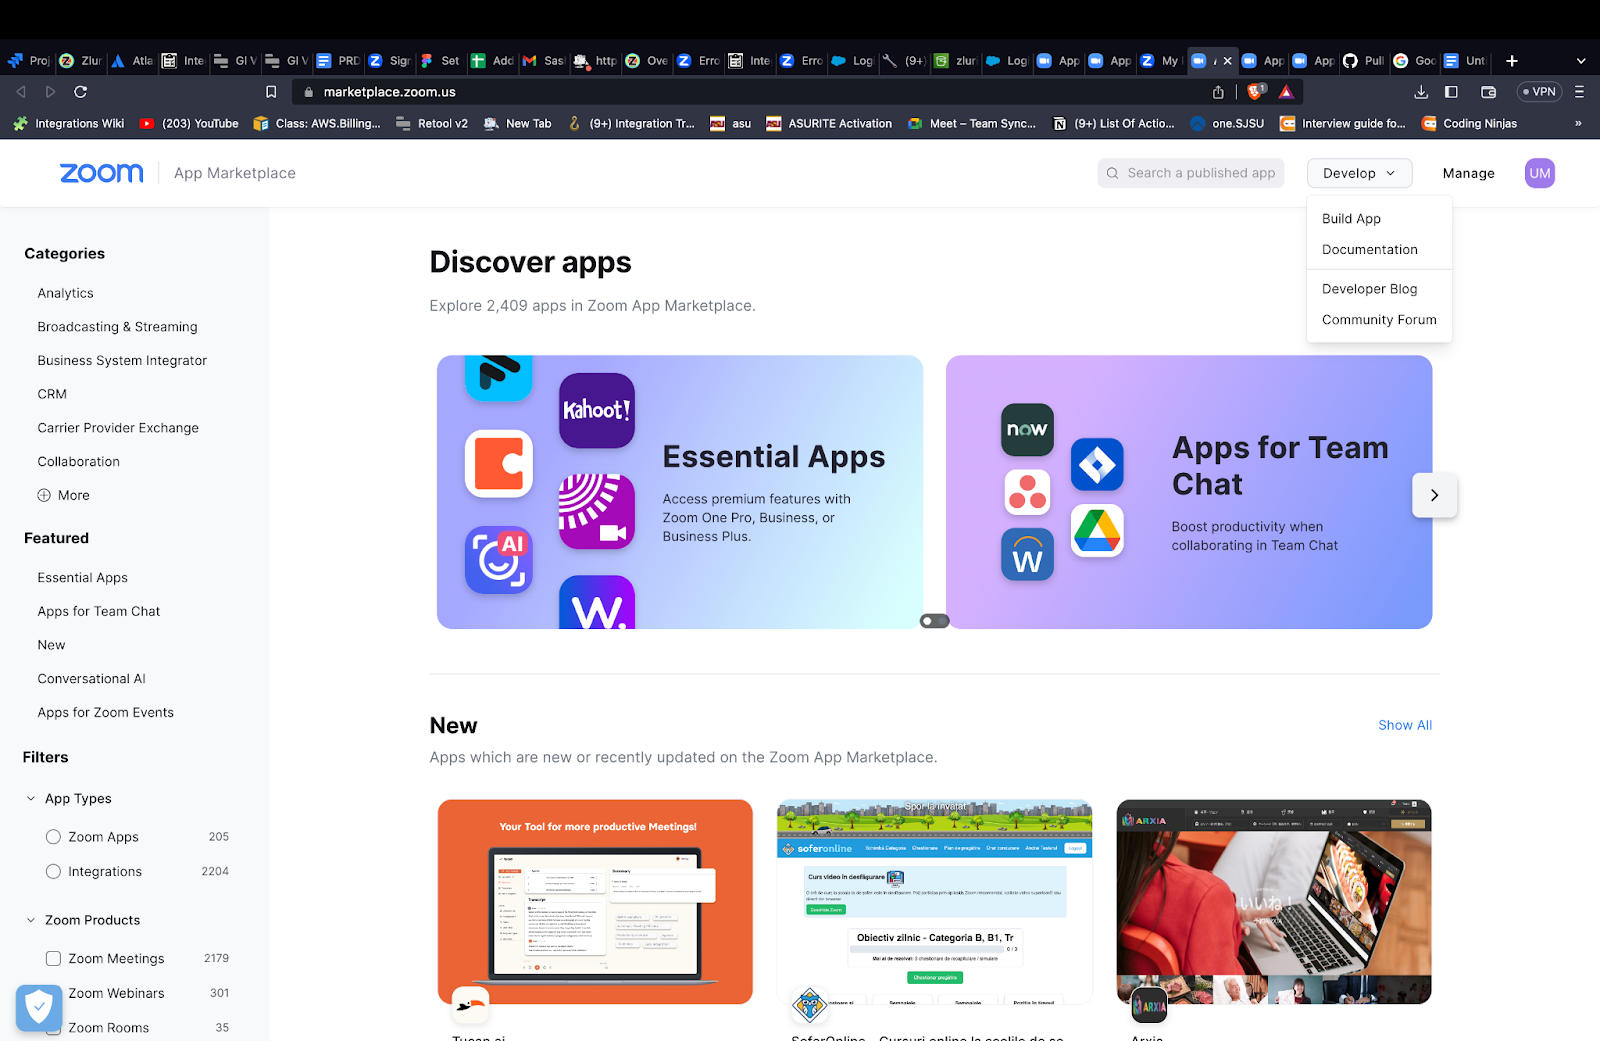Select Build App from menu

(x=1351, y=219)
